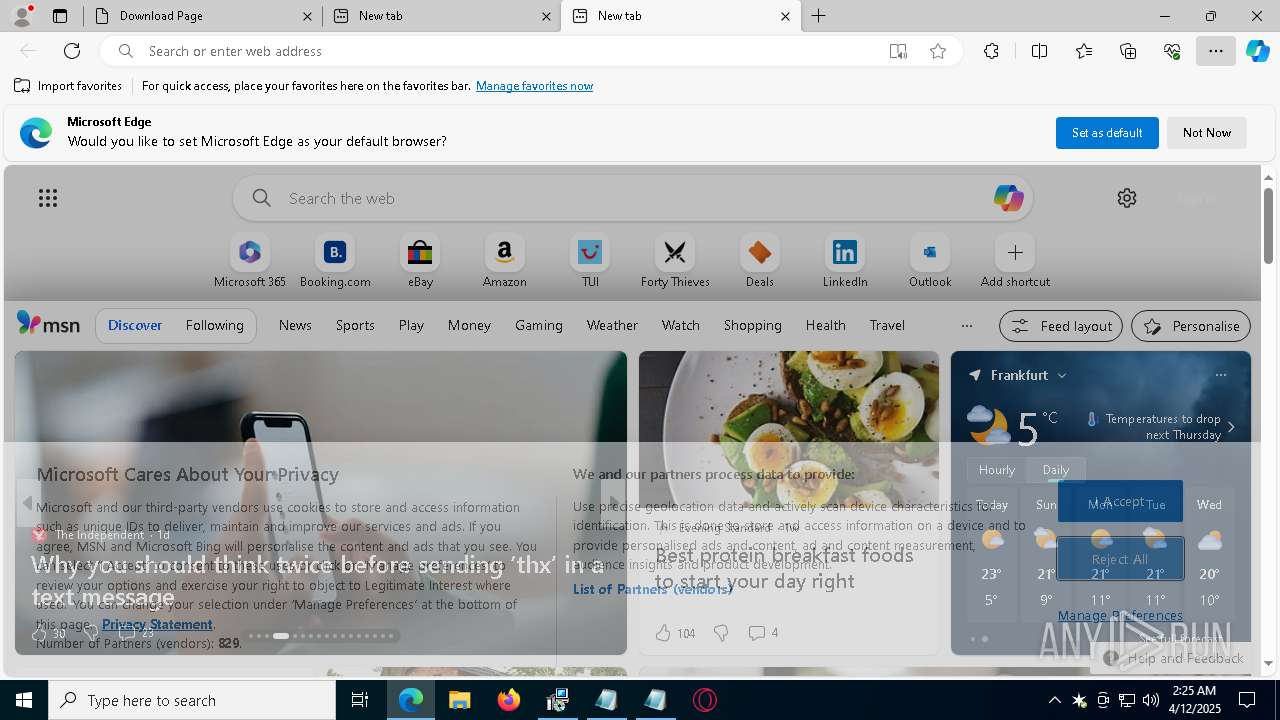Open the page settings gear icon
This screenshot has height=720, width=1280.
click(1127, 198)
